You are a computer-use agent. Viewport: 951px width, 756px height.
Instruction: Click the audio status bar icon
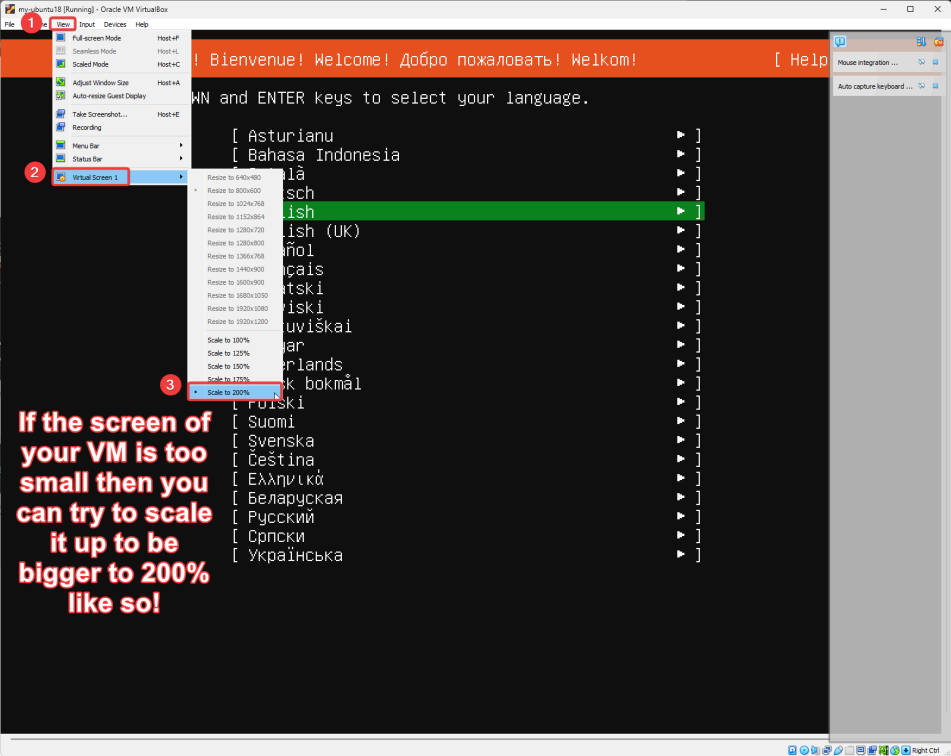(815, 751)
